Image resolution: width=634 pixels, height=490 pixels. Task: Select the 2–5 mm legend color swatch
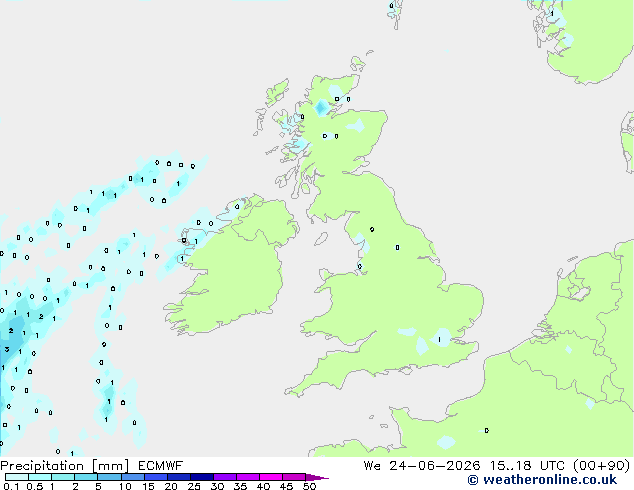(x=86, y=477)
